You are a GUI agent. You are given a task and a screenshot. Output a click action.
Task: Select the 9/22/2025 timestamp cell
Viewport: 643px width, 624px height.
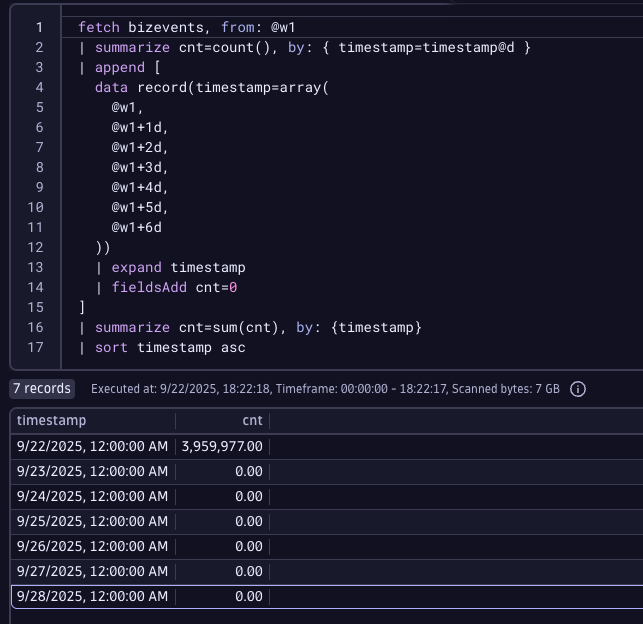(x=92, y=446)
